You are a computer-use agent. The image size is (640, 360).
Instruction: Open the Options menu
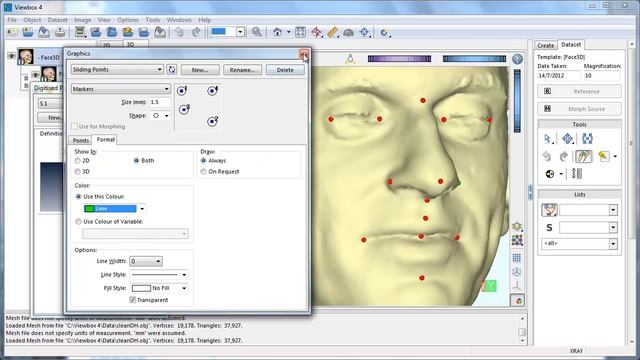click(128, 20)
